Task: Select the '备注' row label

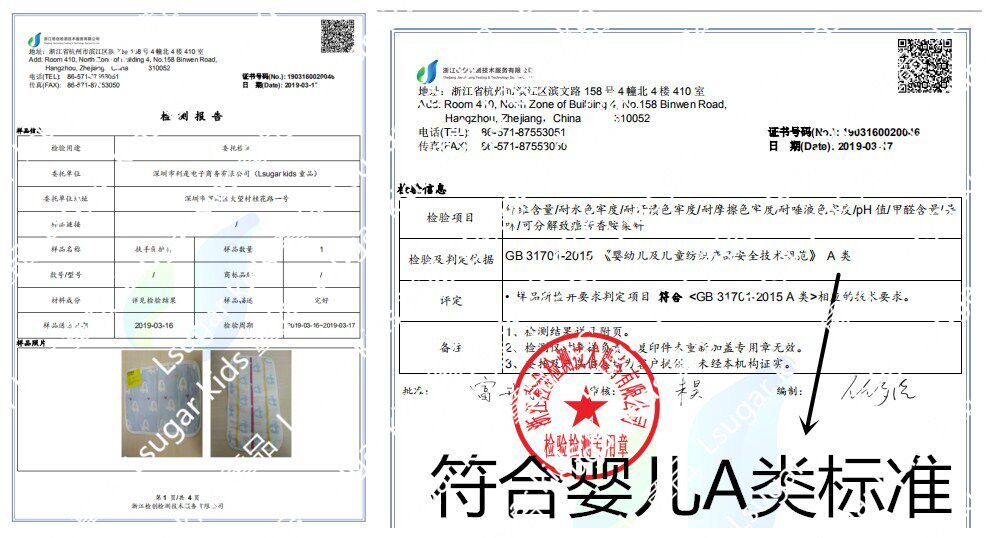Action: pyautogui.click(x=450, y=347)
